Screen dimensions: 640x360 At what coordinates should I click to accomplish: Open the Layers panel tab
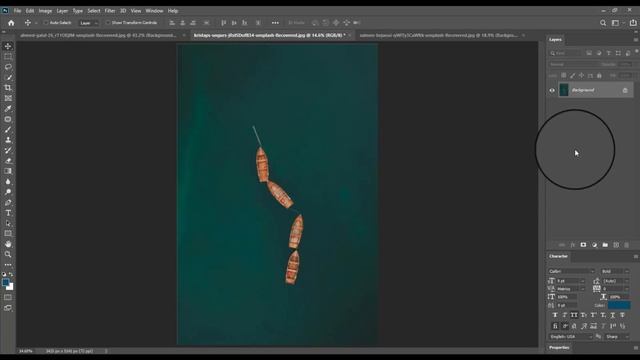click(555, 40)
